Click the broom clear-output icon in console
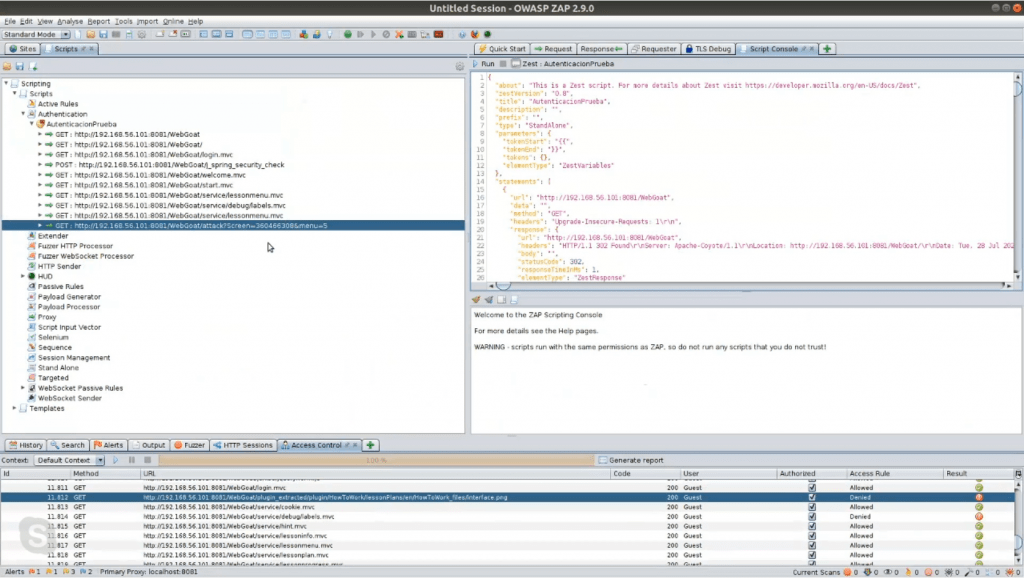1024x578 pixels. pos(476,300)
